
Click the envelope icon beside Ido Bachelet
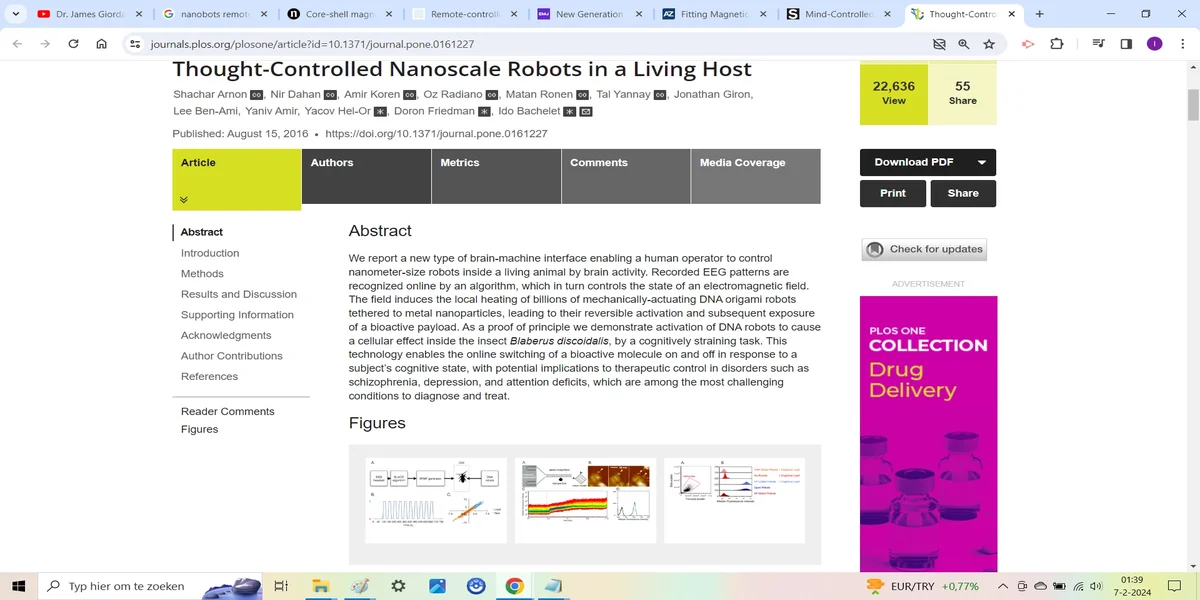point(586,111)
